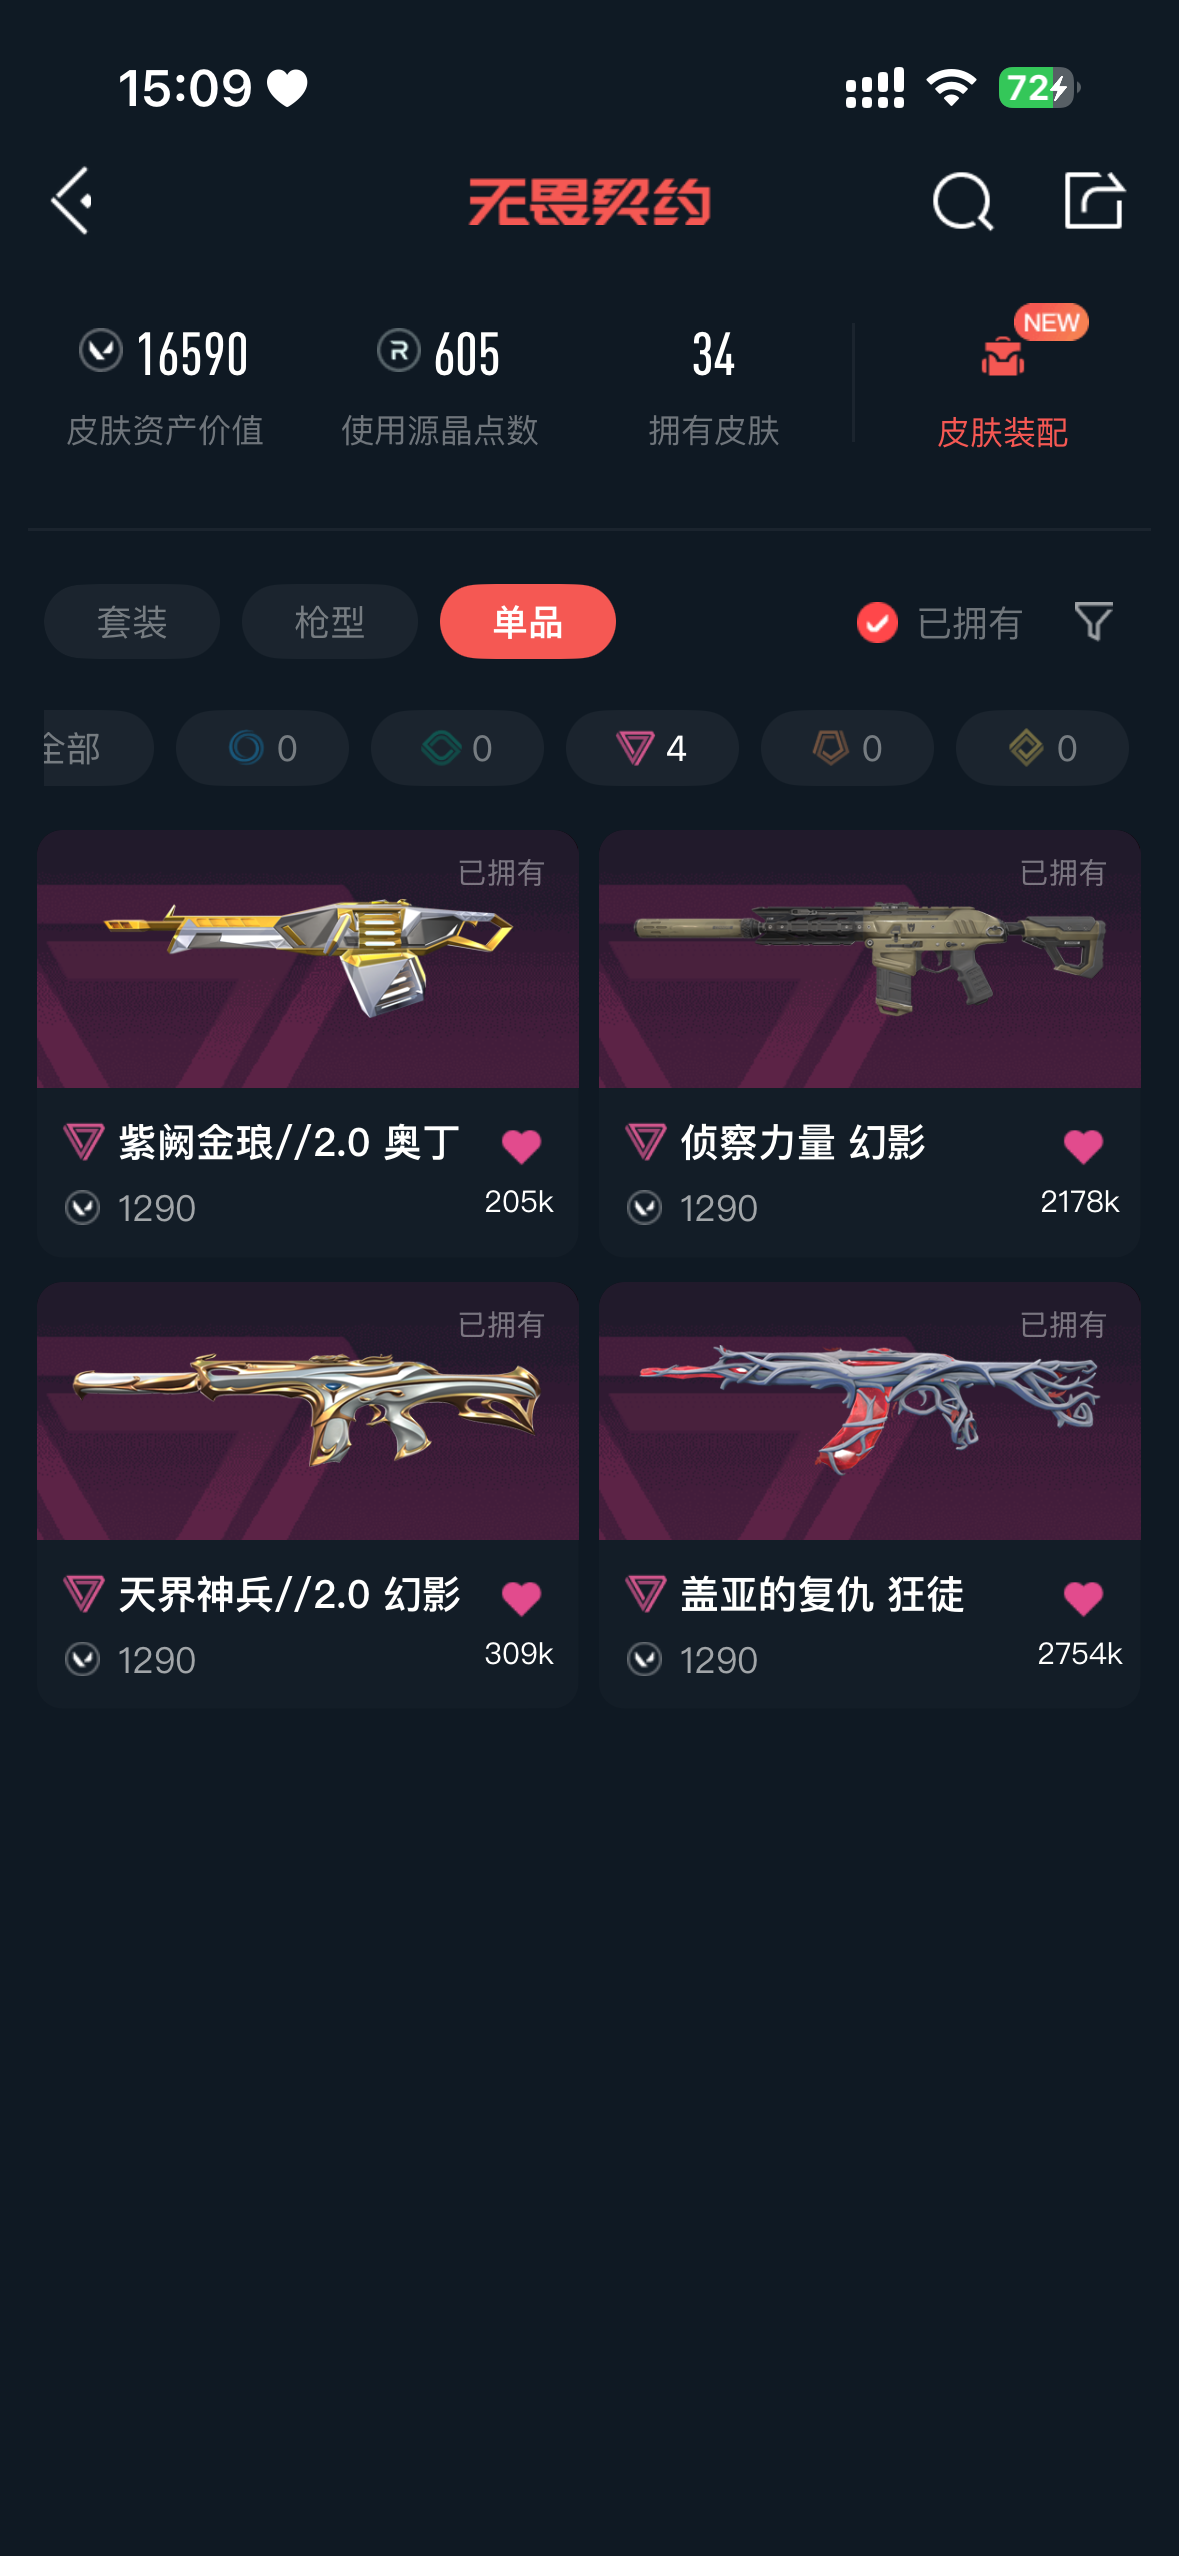The height and width of the screenshot is (2556, 1179).
Task: Toggle the 已拥有 checkmark filter
Action: pos(877,622)
